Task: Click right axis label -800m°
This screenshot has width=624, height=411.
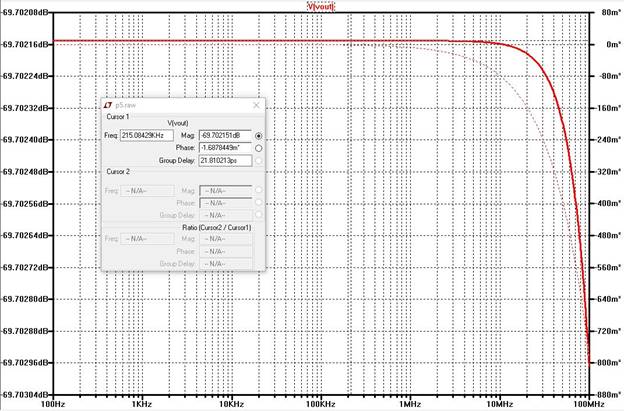Action: [x=609, y=362]
